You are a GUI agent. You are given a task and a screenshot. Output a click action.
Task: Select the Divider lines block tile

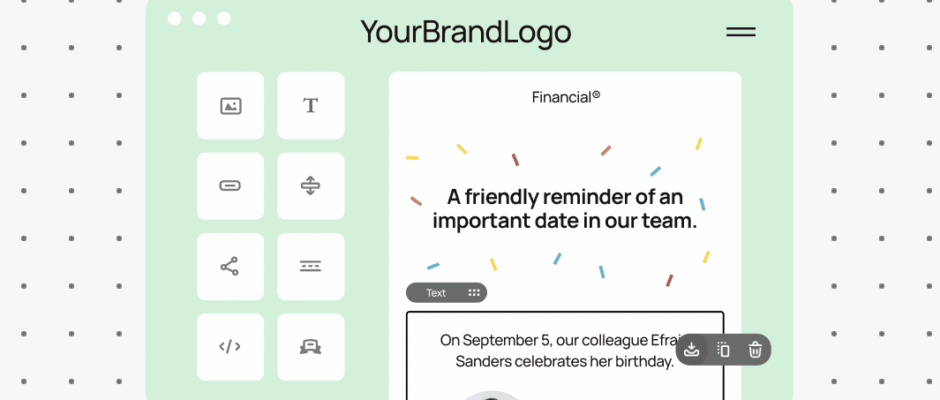[x=310, y=266]
